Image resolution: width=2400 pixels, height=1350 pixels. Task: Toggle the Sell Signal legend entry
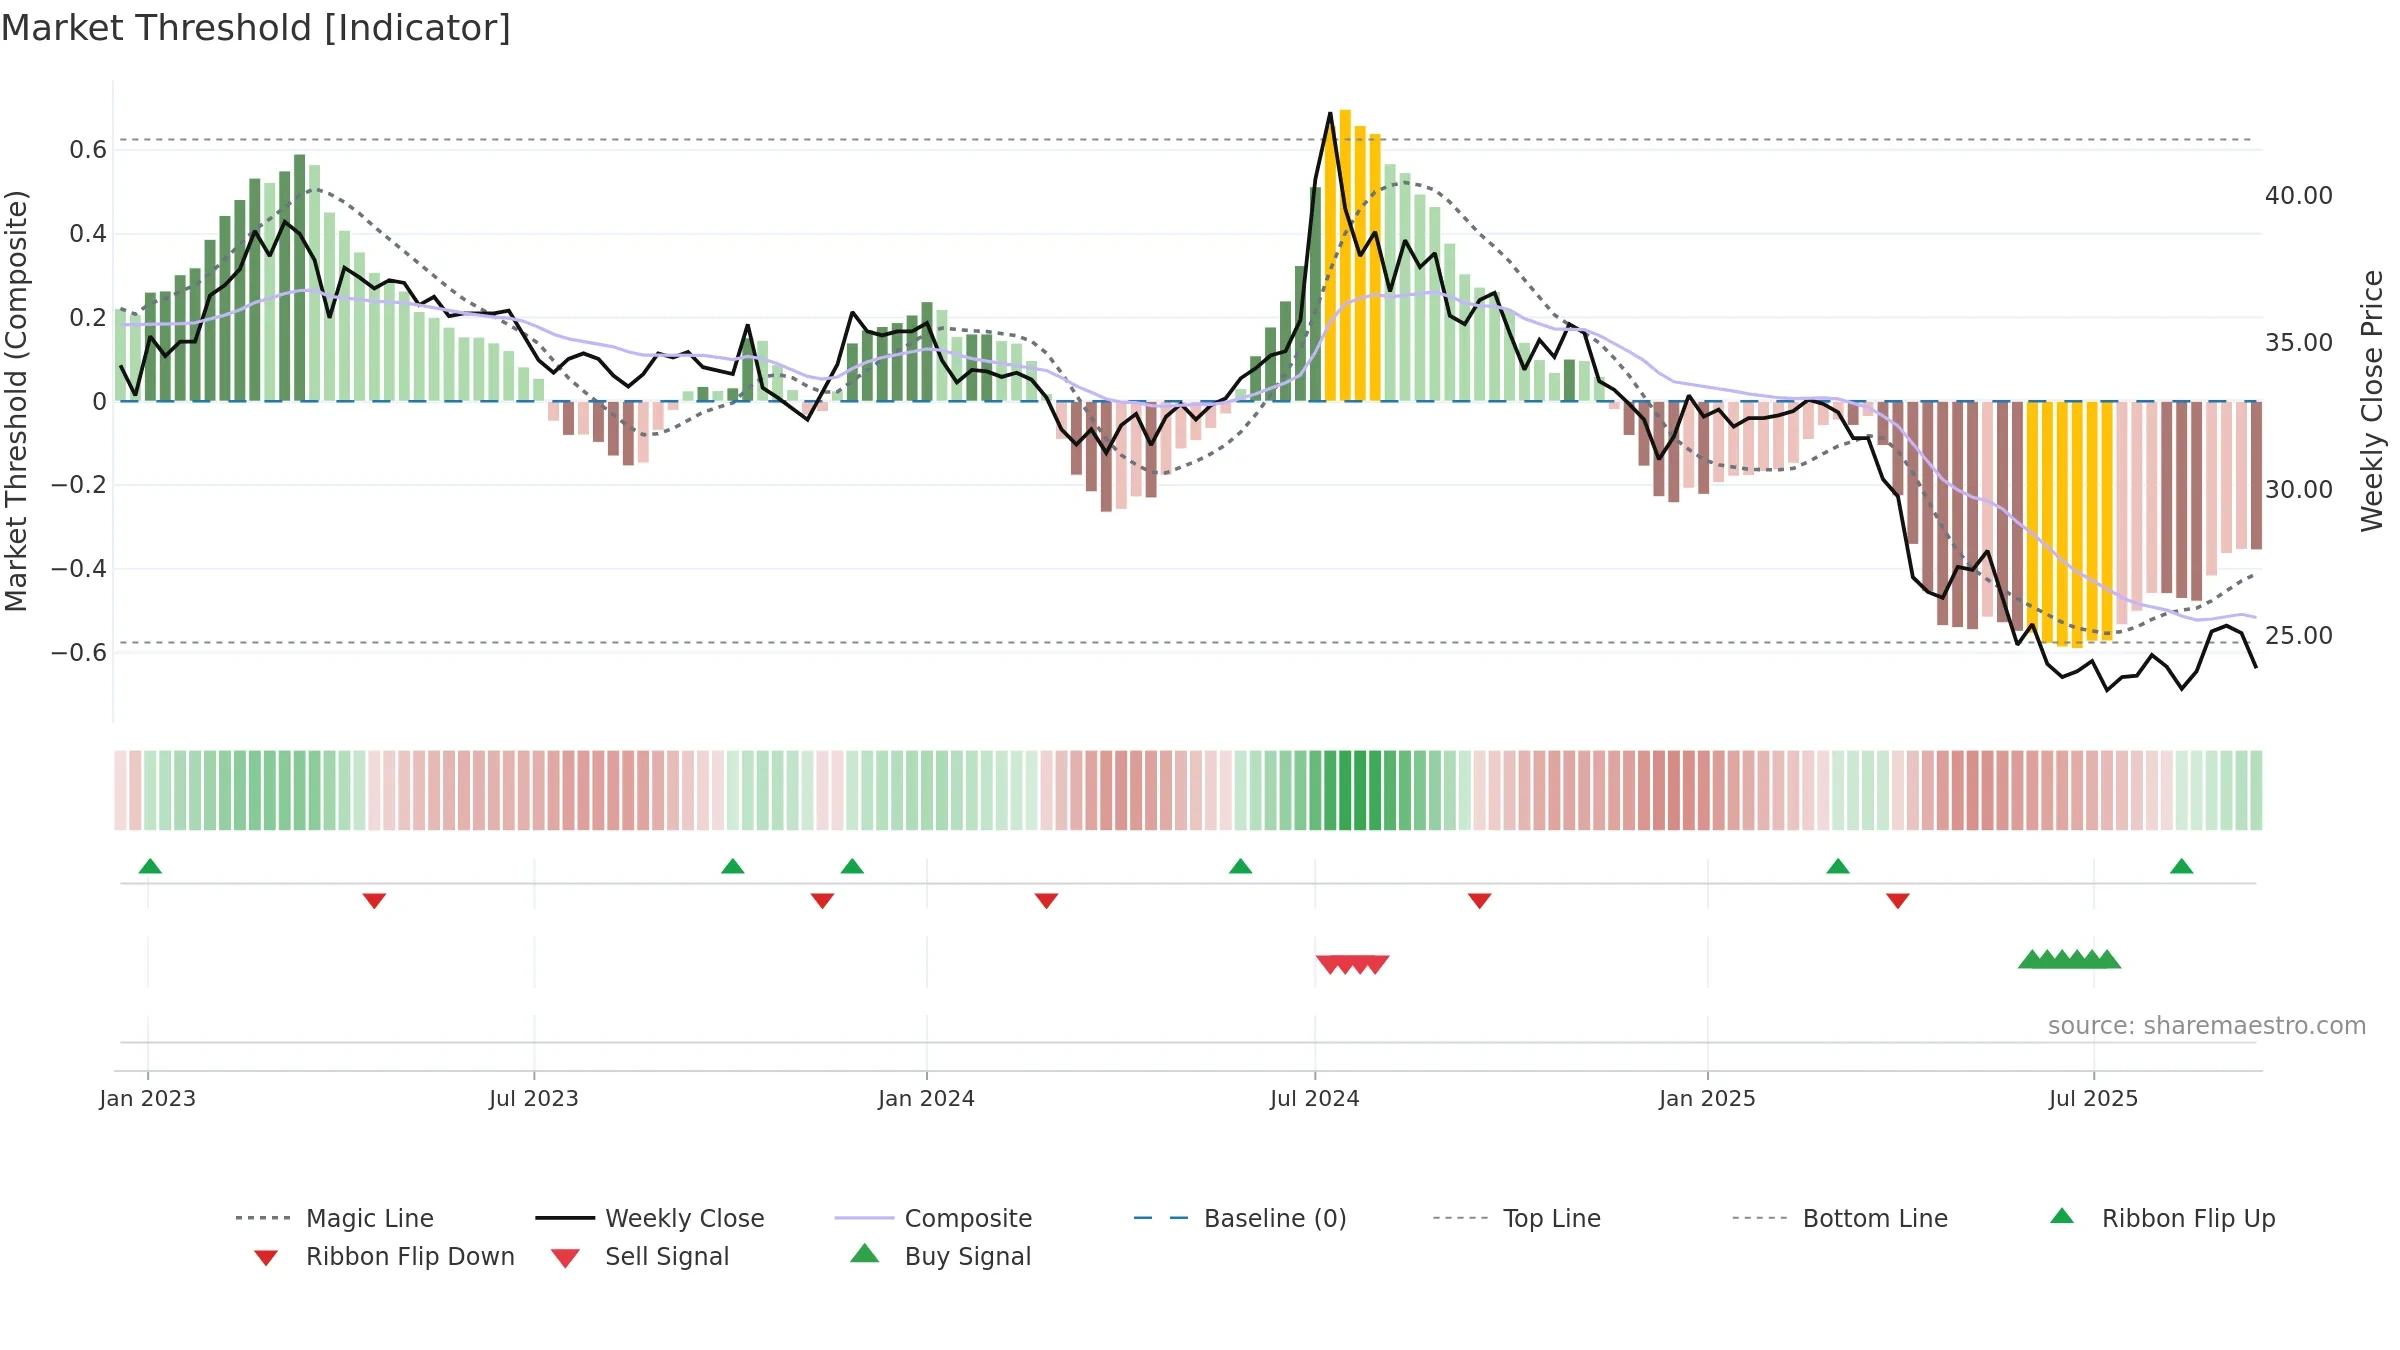[x=640, y=1256]
